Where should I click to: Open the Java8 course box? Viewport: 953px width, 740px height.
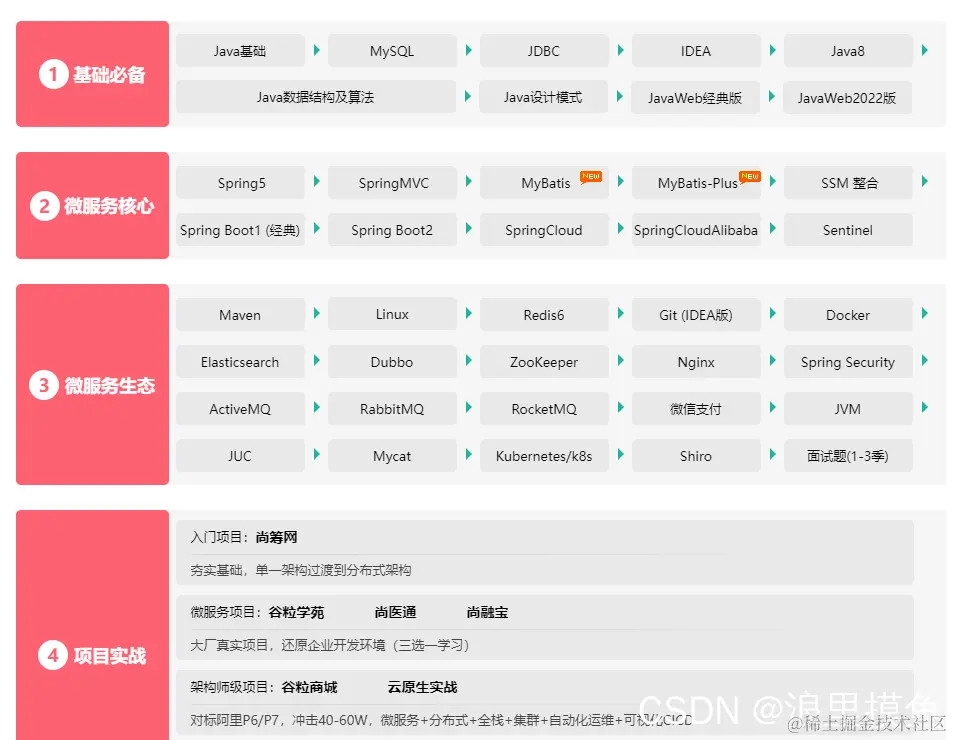[x=848, y=51]
